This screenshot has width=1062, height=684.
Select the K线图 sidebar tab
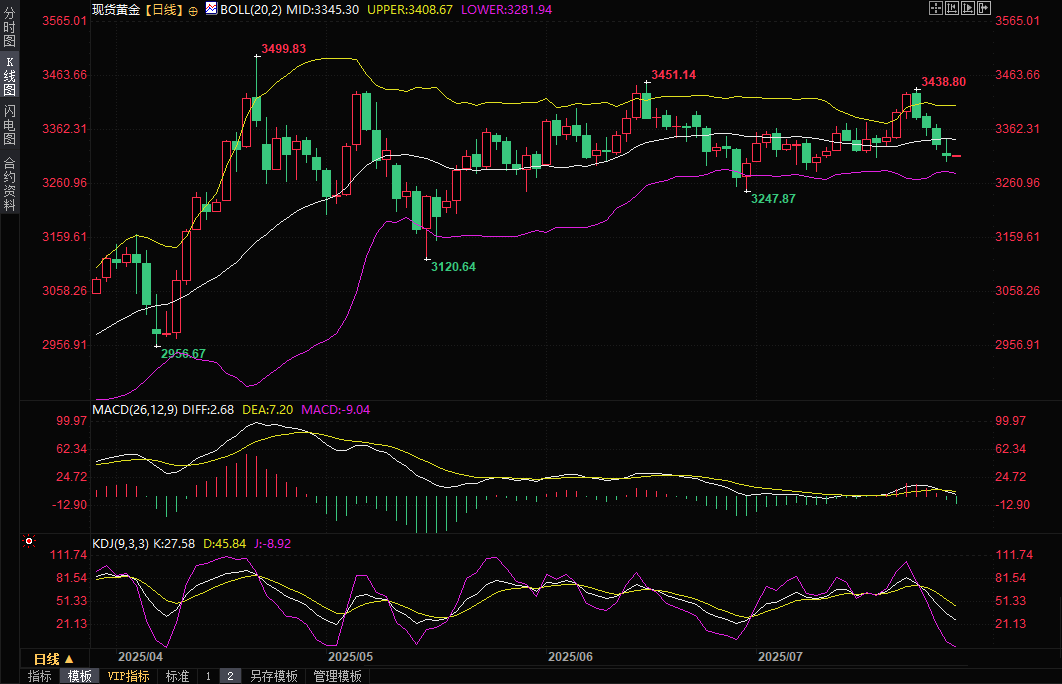pos(9,77)
